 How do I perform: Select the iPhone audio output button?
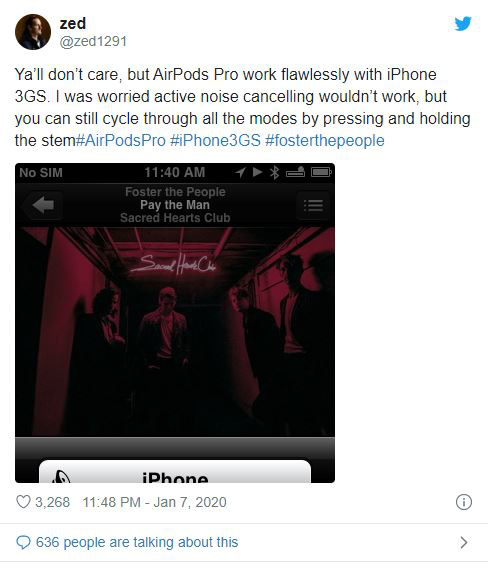(175, 472)
